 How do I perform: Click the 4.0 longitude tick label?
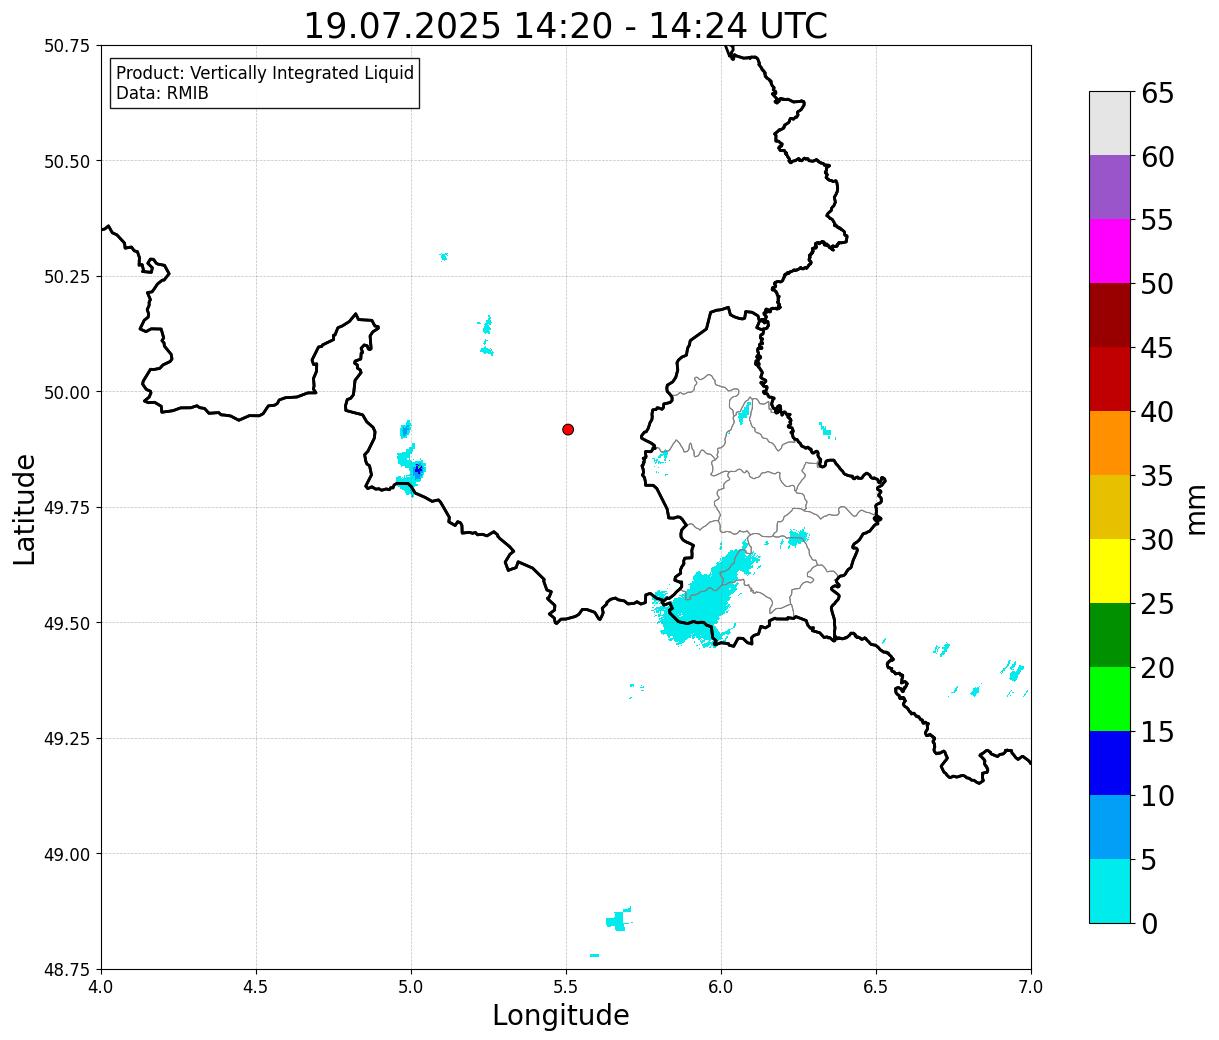(x=101, y=987)
